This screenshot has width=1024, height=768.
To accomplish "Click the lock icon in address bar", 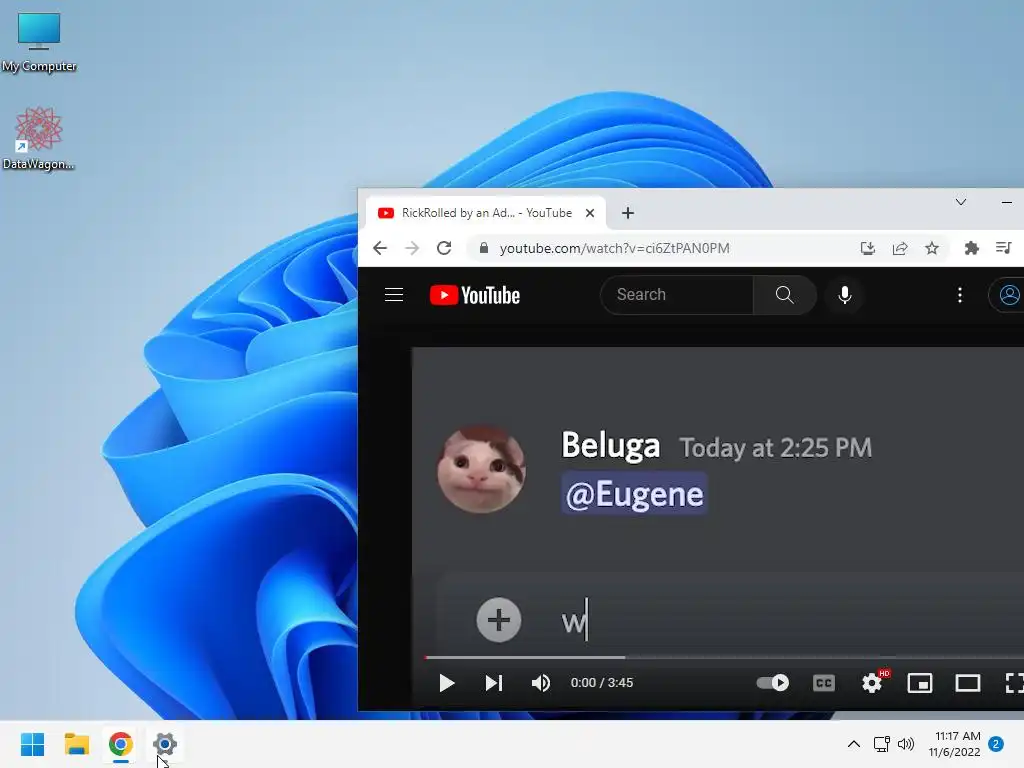I will [483, 248].
